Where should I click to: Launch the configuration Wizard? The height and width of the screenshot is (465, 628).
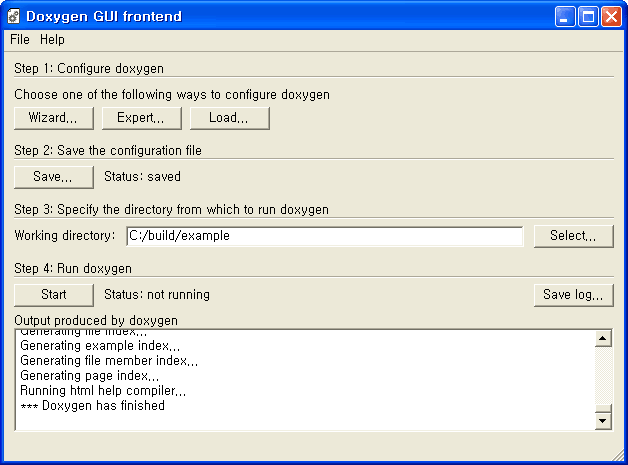pyautogui.click(x=53, y=118)
